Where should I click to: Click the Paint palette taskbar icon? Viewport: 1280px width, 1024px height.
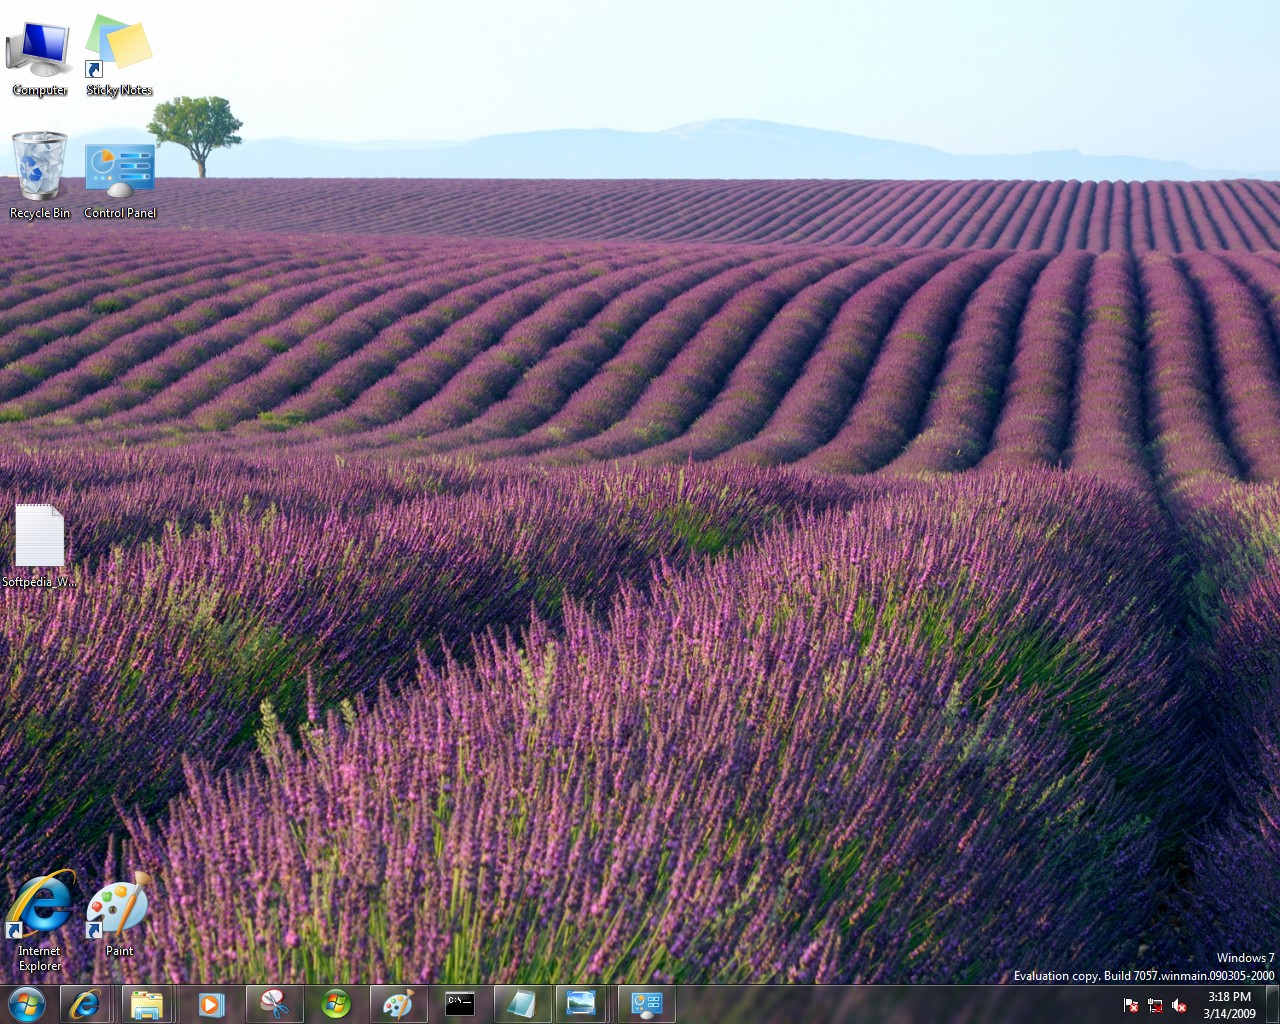[x=398, y=1004]
